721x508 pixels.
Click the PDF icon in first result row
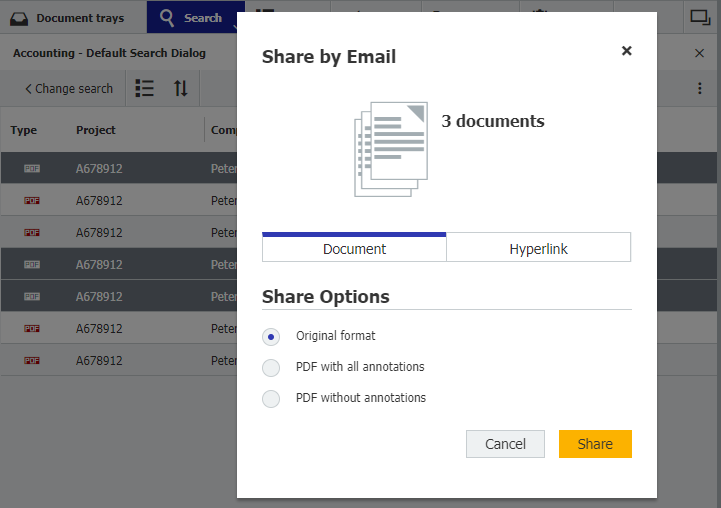[x=31, y=169]
